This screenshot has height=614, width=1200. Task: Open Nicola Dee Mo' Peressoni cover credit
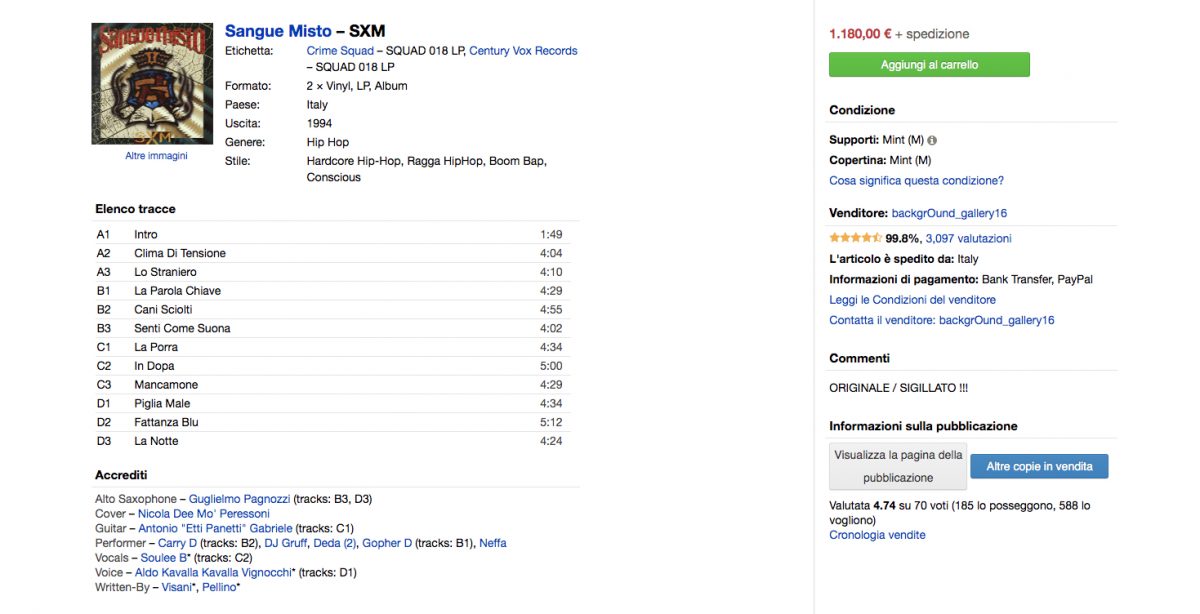click(x=204, y=514)
